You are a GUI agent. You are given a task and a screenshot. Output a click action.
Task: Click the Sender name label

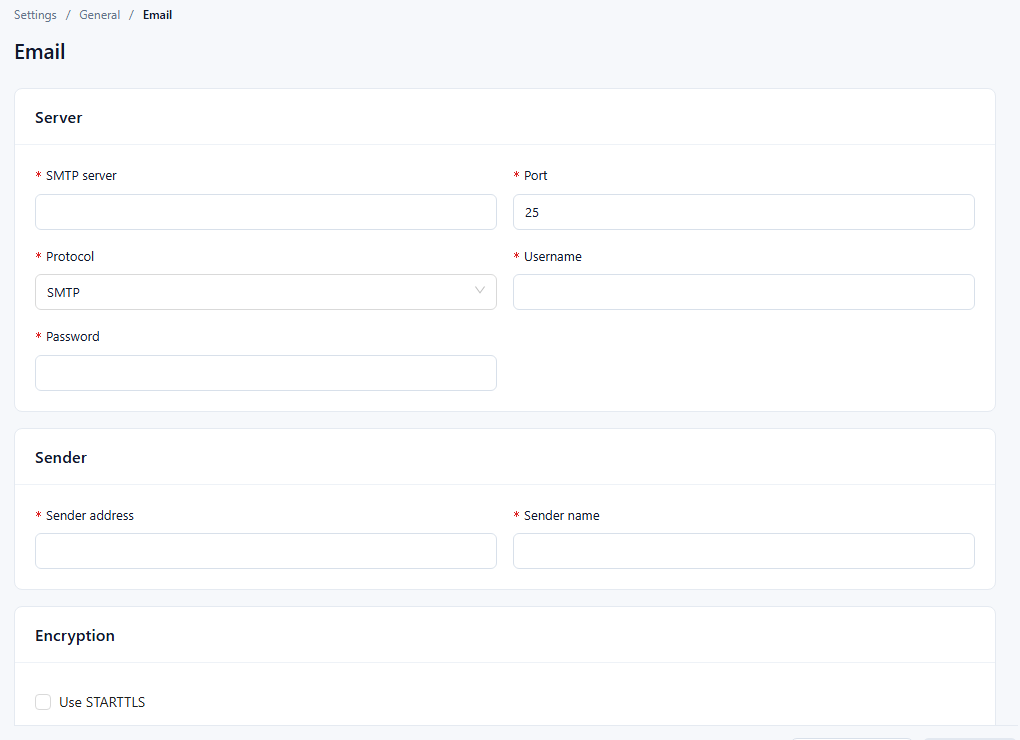561,515
